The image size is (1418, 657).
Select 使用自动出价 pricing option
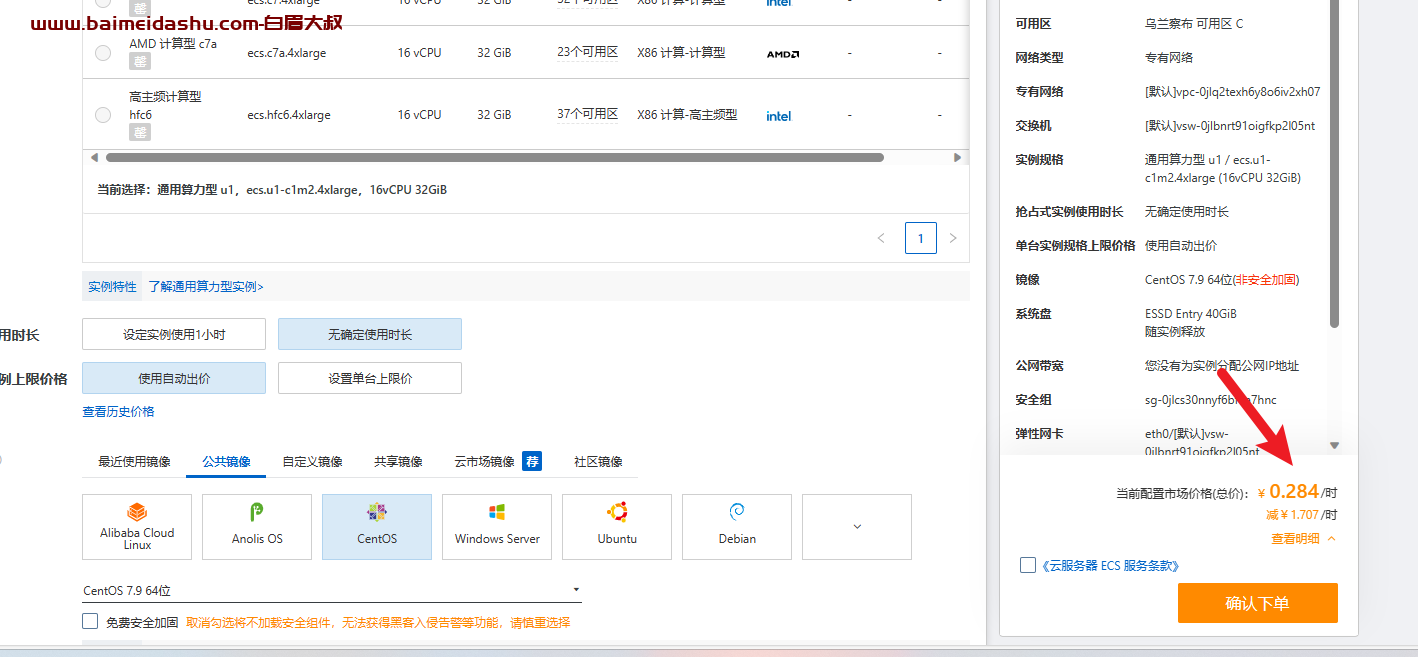(174, 378)
